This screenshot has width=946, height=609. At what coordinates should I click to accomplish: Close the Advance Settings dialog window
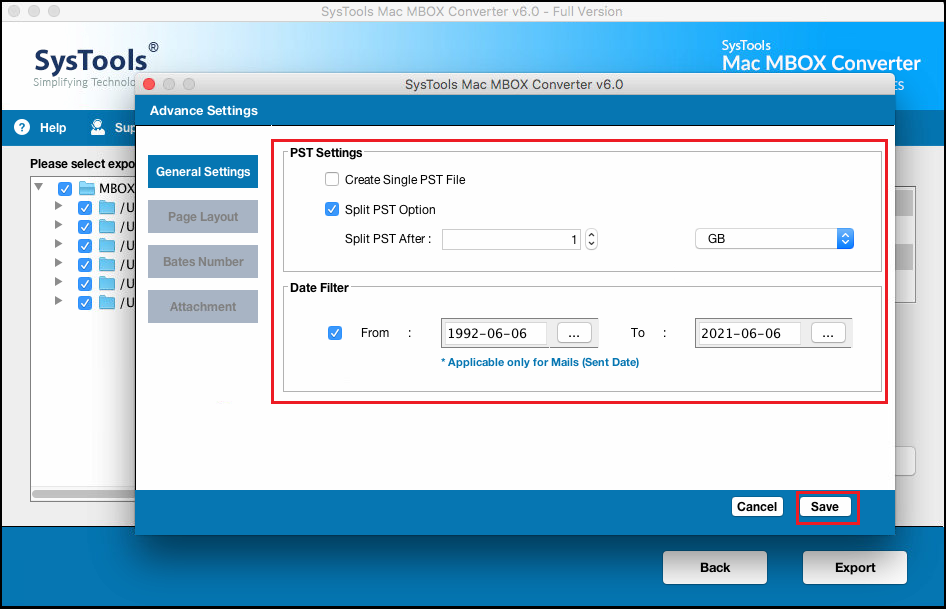tap(149, 84)
